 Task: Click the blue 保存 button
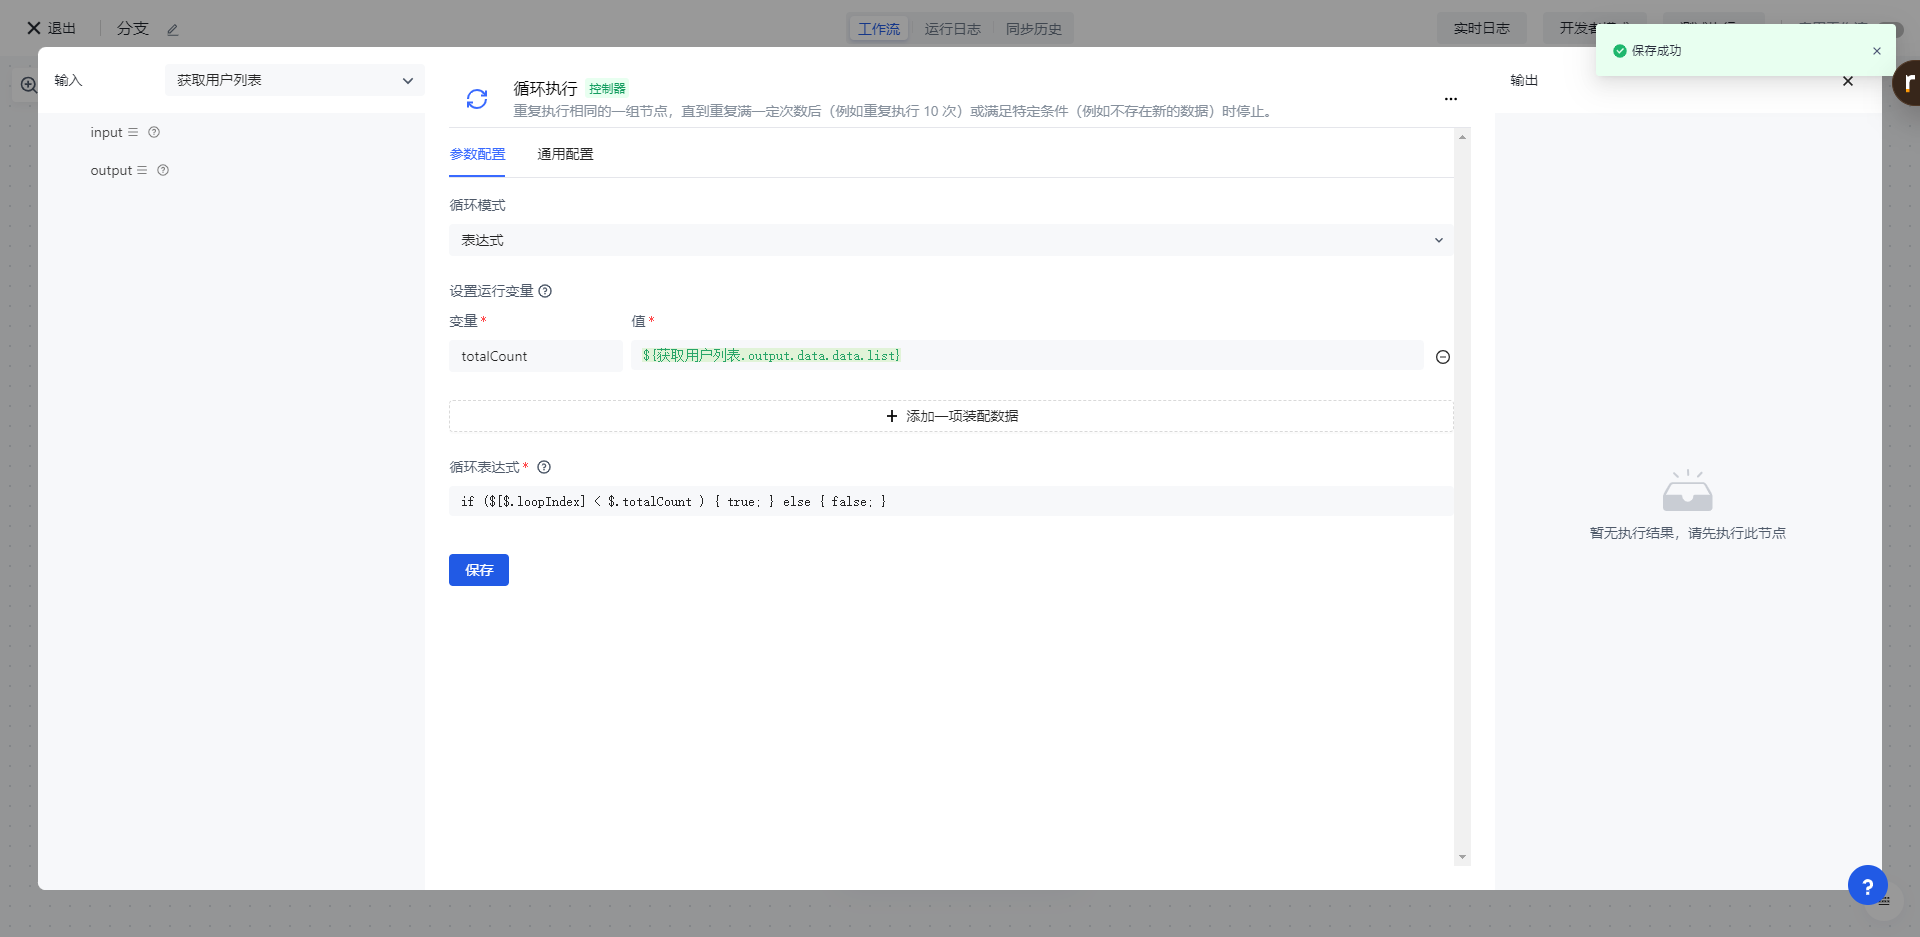(x=478, y=570)
